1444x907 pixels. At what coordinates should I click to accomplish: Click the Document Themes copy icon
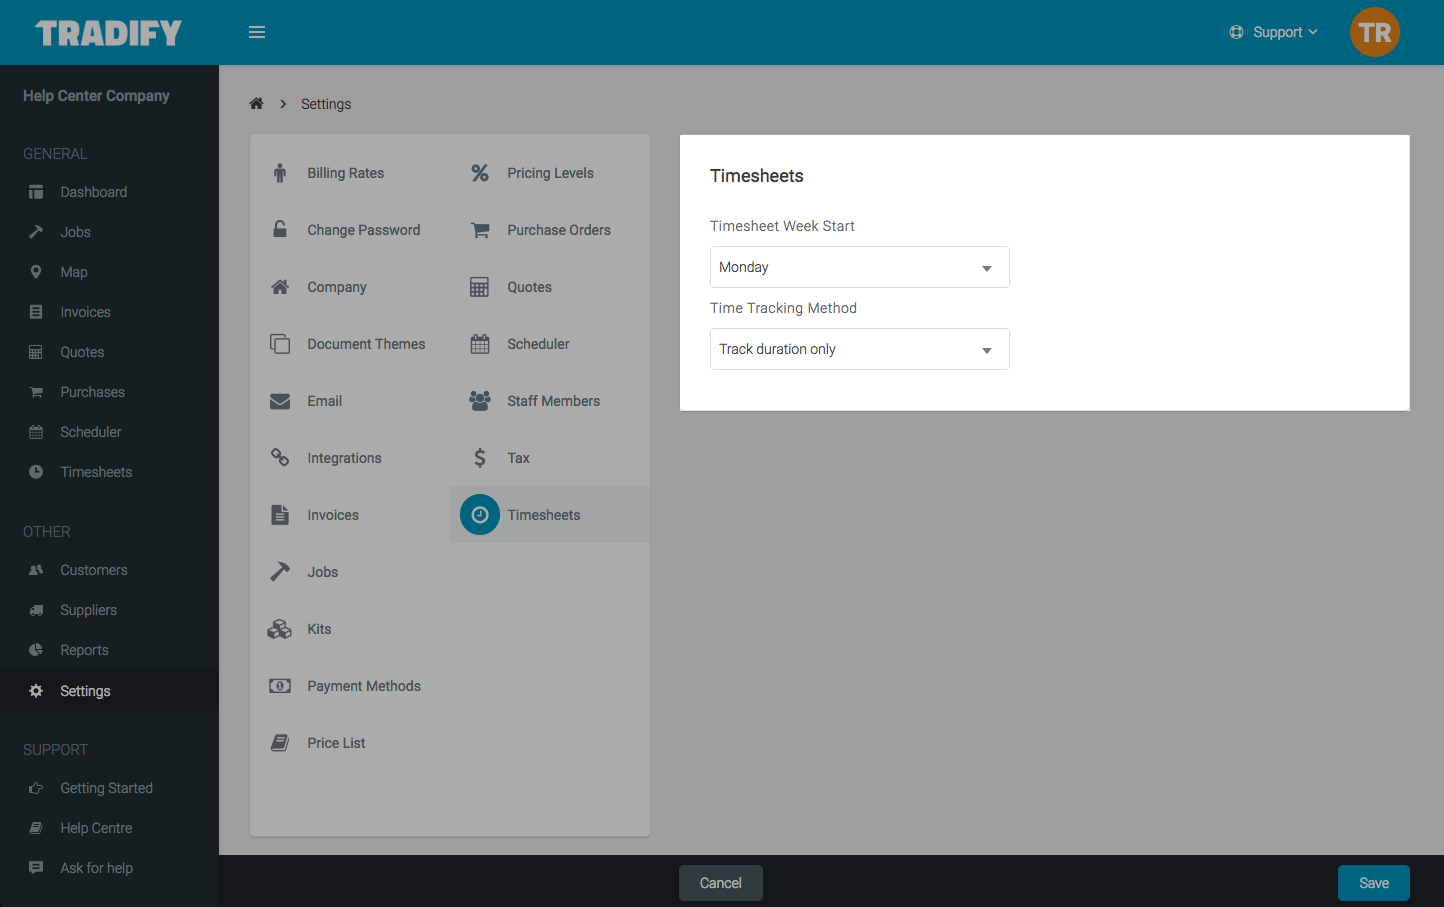click(x=280, y=344)
